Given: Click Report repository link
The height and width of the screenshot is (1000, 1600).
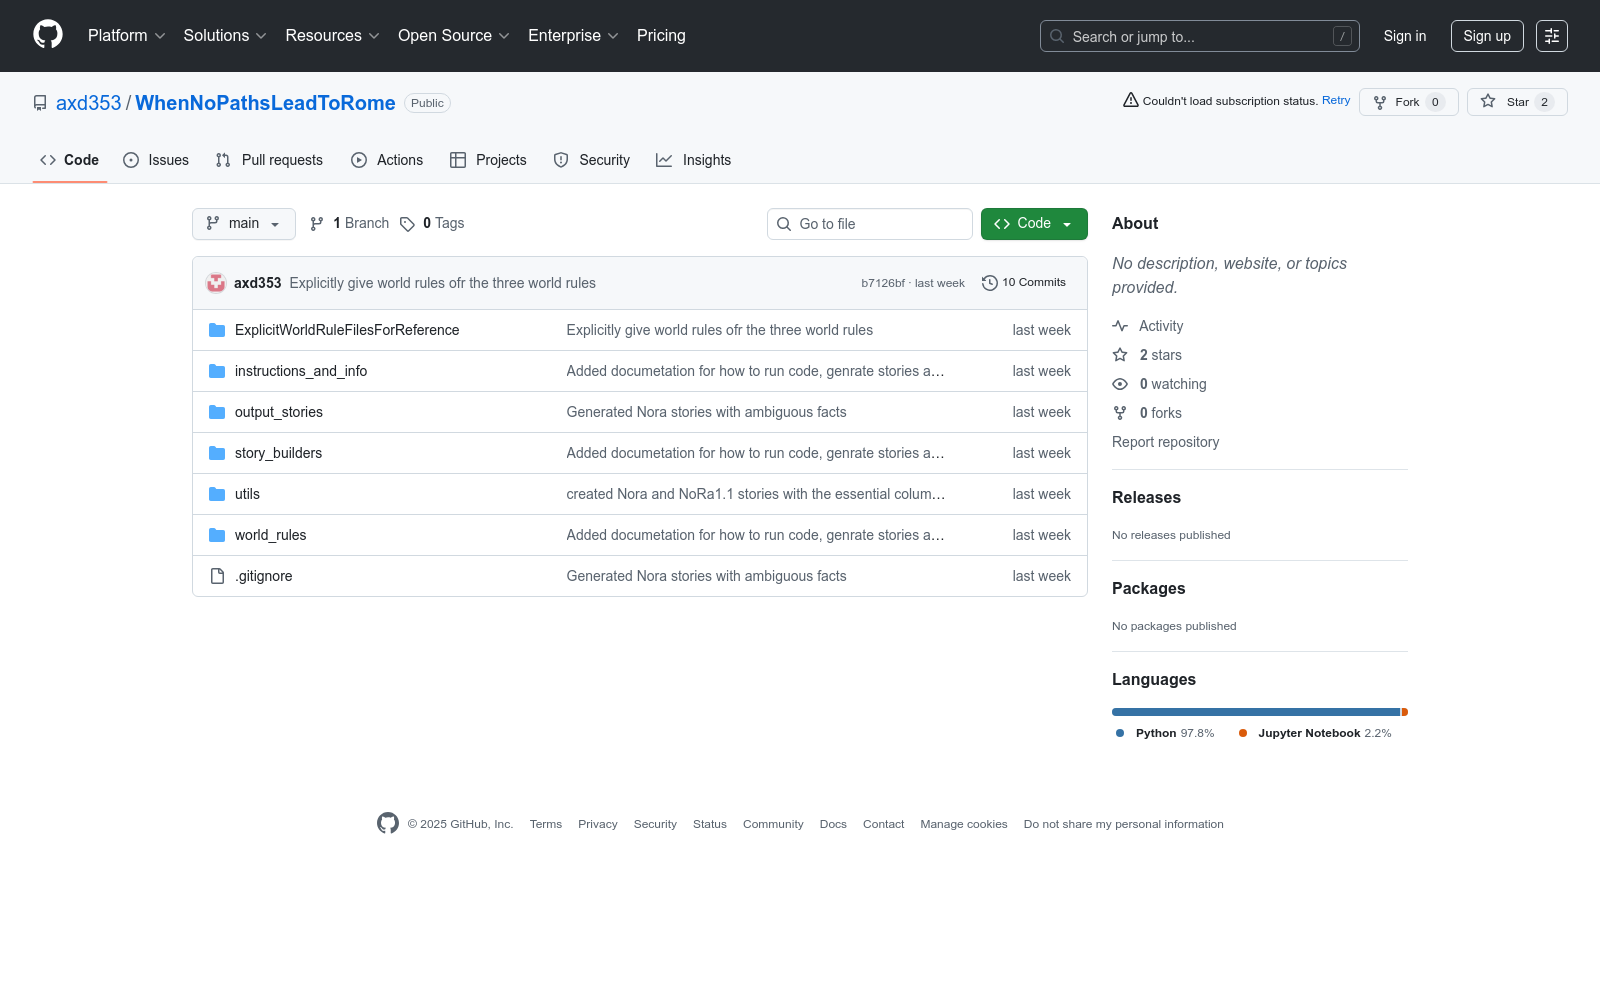Looking at the screenshot, I should tap(1166, 442).
